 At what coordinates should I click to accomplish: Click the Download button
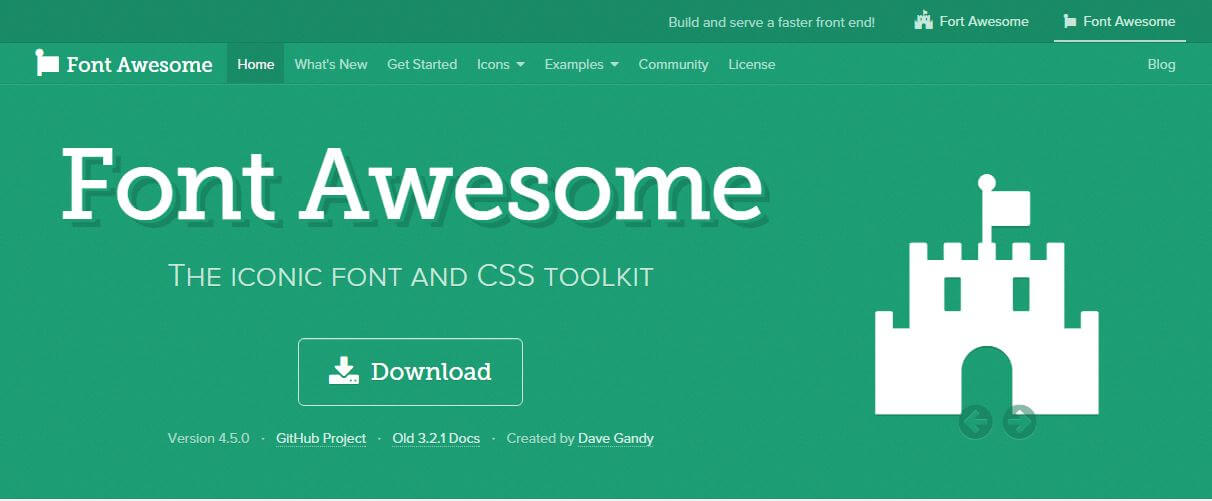click(x=410, y=372)
